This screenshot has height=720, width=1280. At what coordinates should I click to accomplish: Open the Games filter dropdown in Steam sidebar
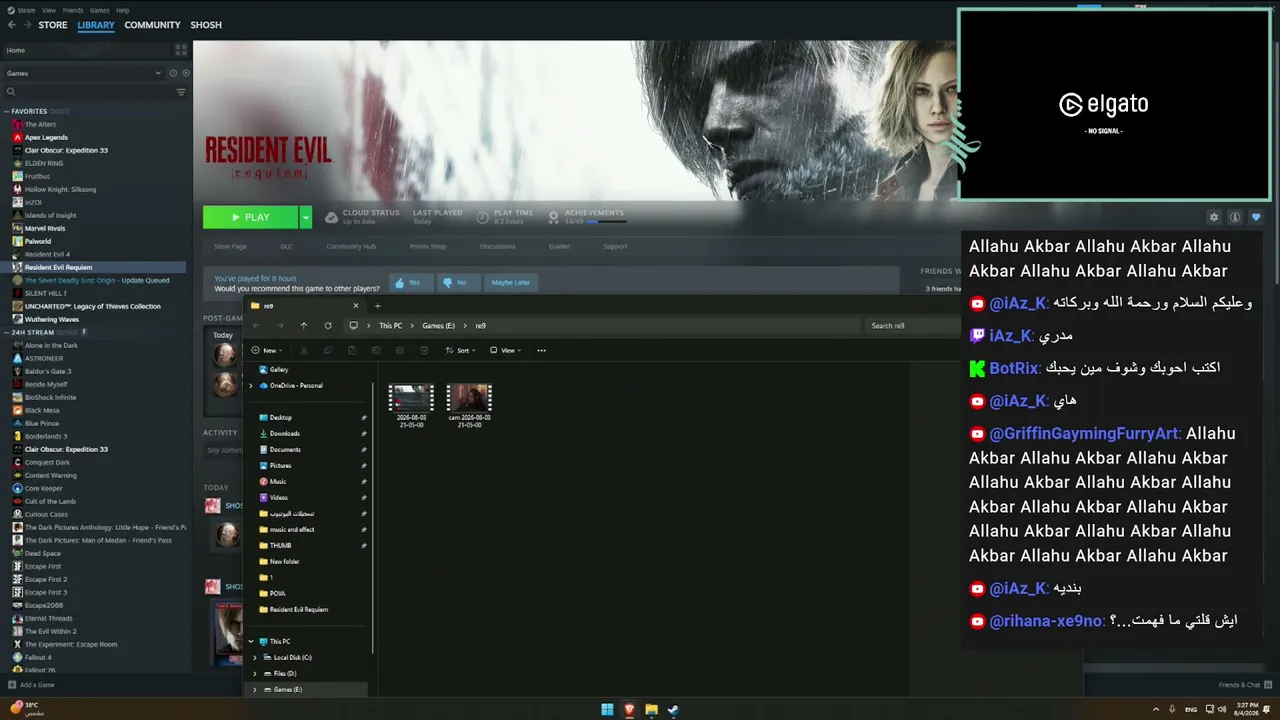pos(84,73)
